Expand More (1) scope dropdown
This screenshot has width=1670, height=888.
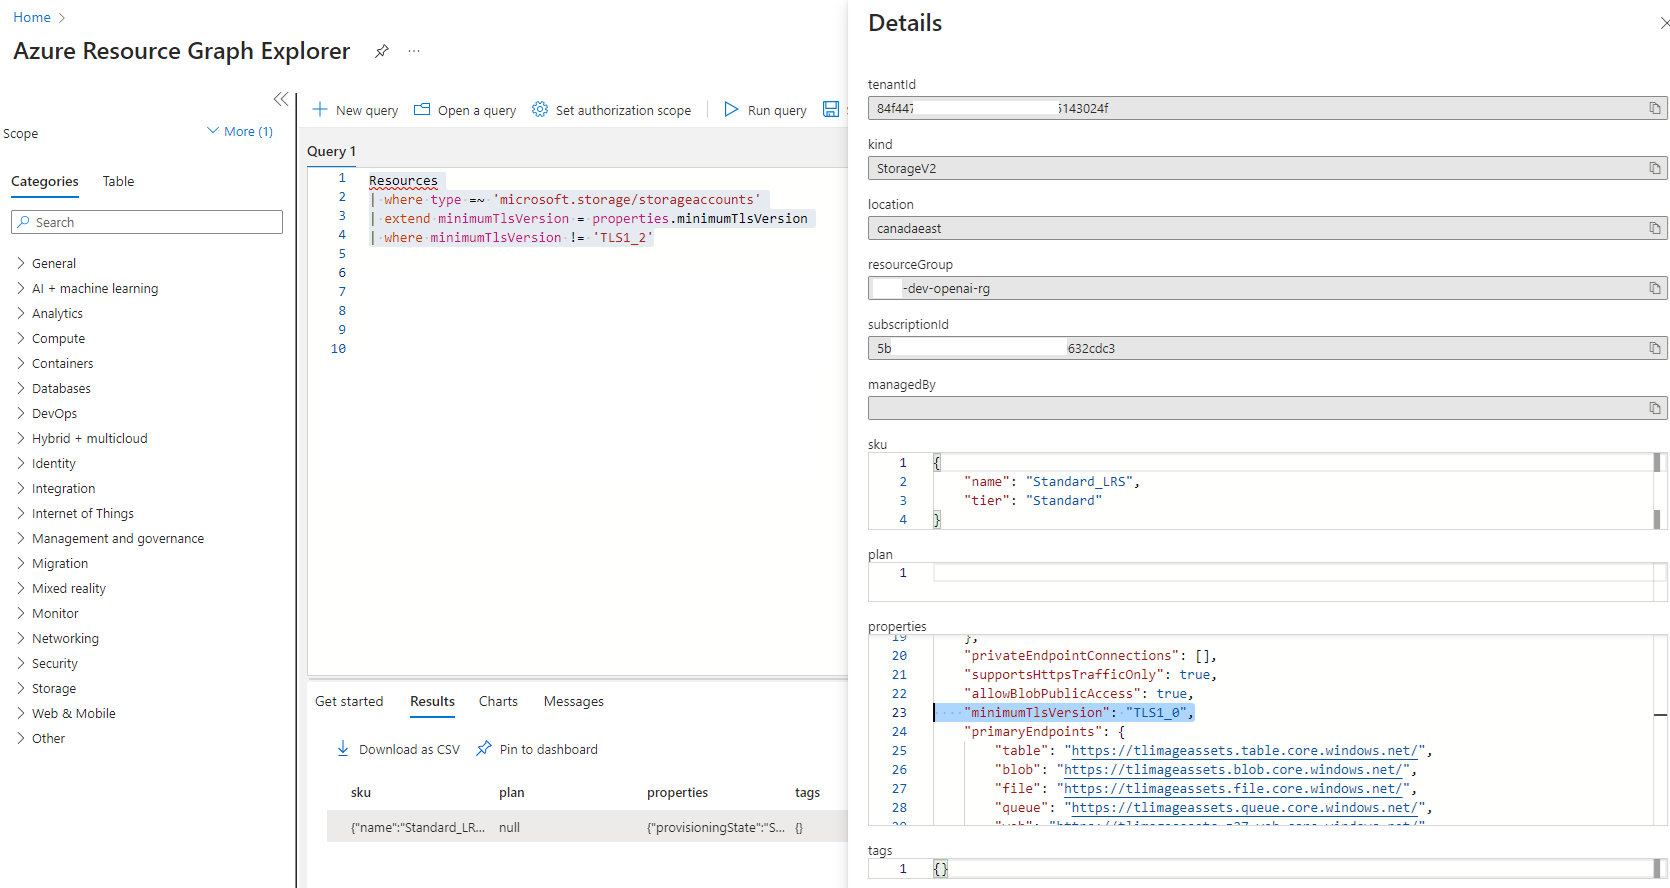coord(240,131)
